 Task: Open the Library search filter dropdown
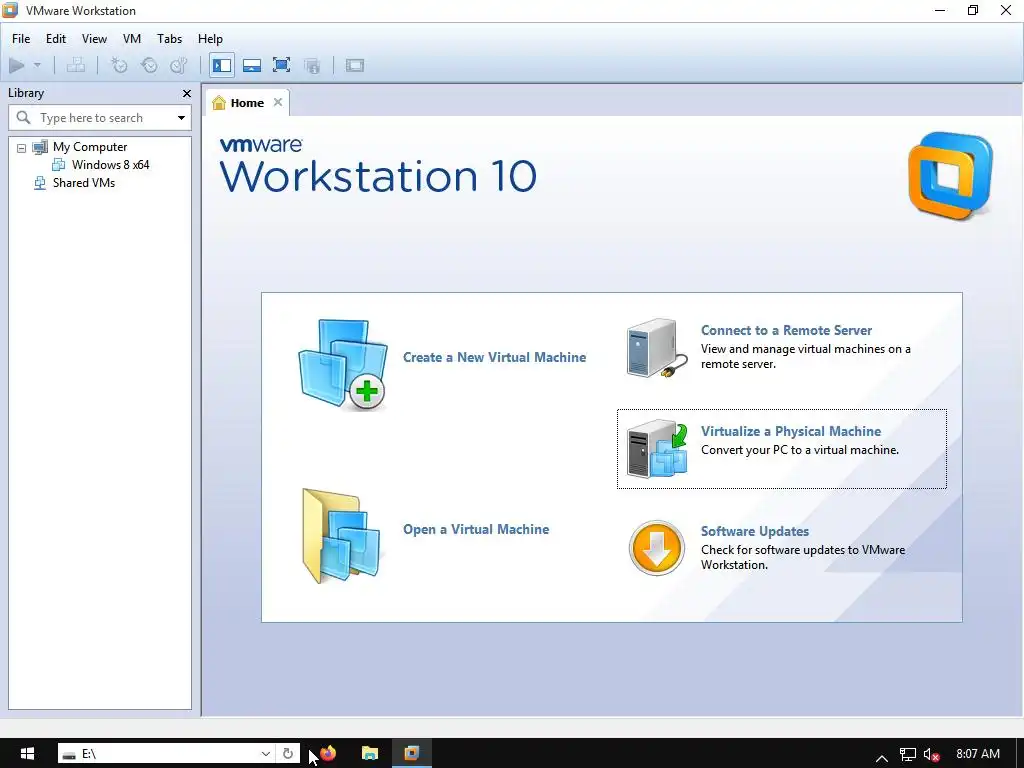point(181,118)
